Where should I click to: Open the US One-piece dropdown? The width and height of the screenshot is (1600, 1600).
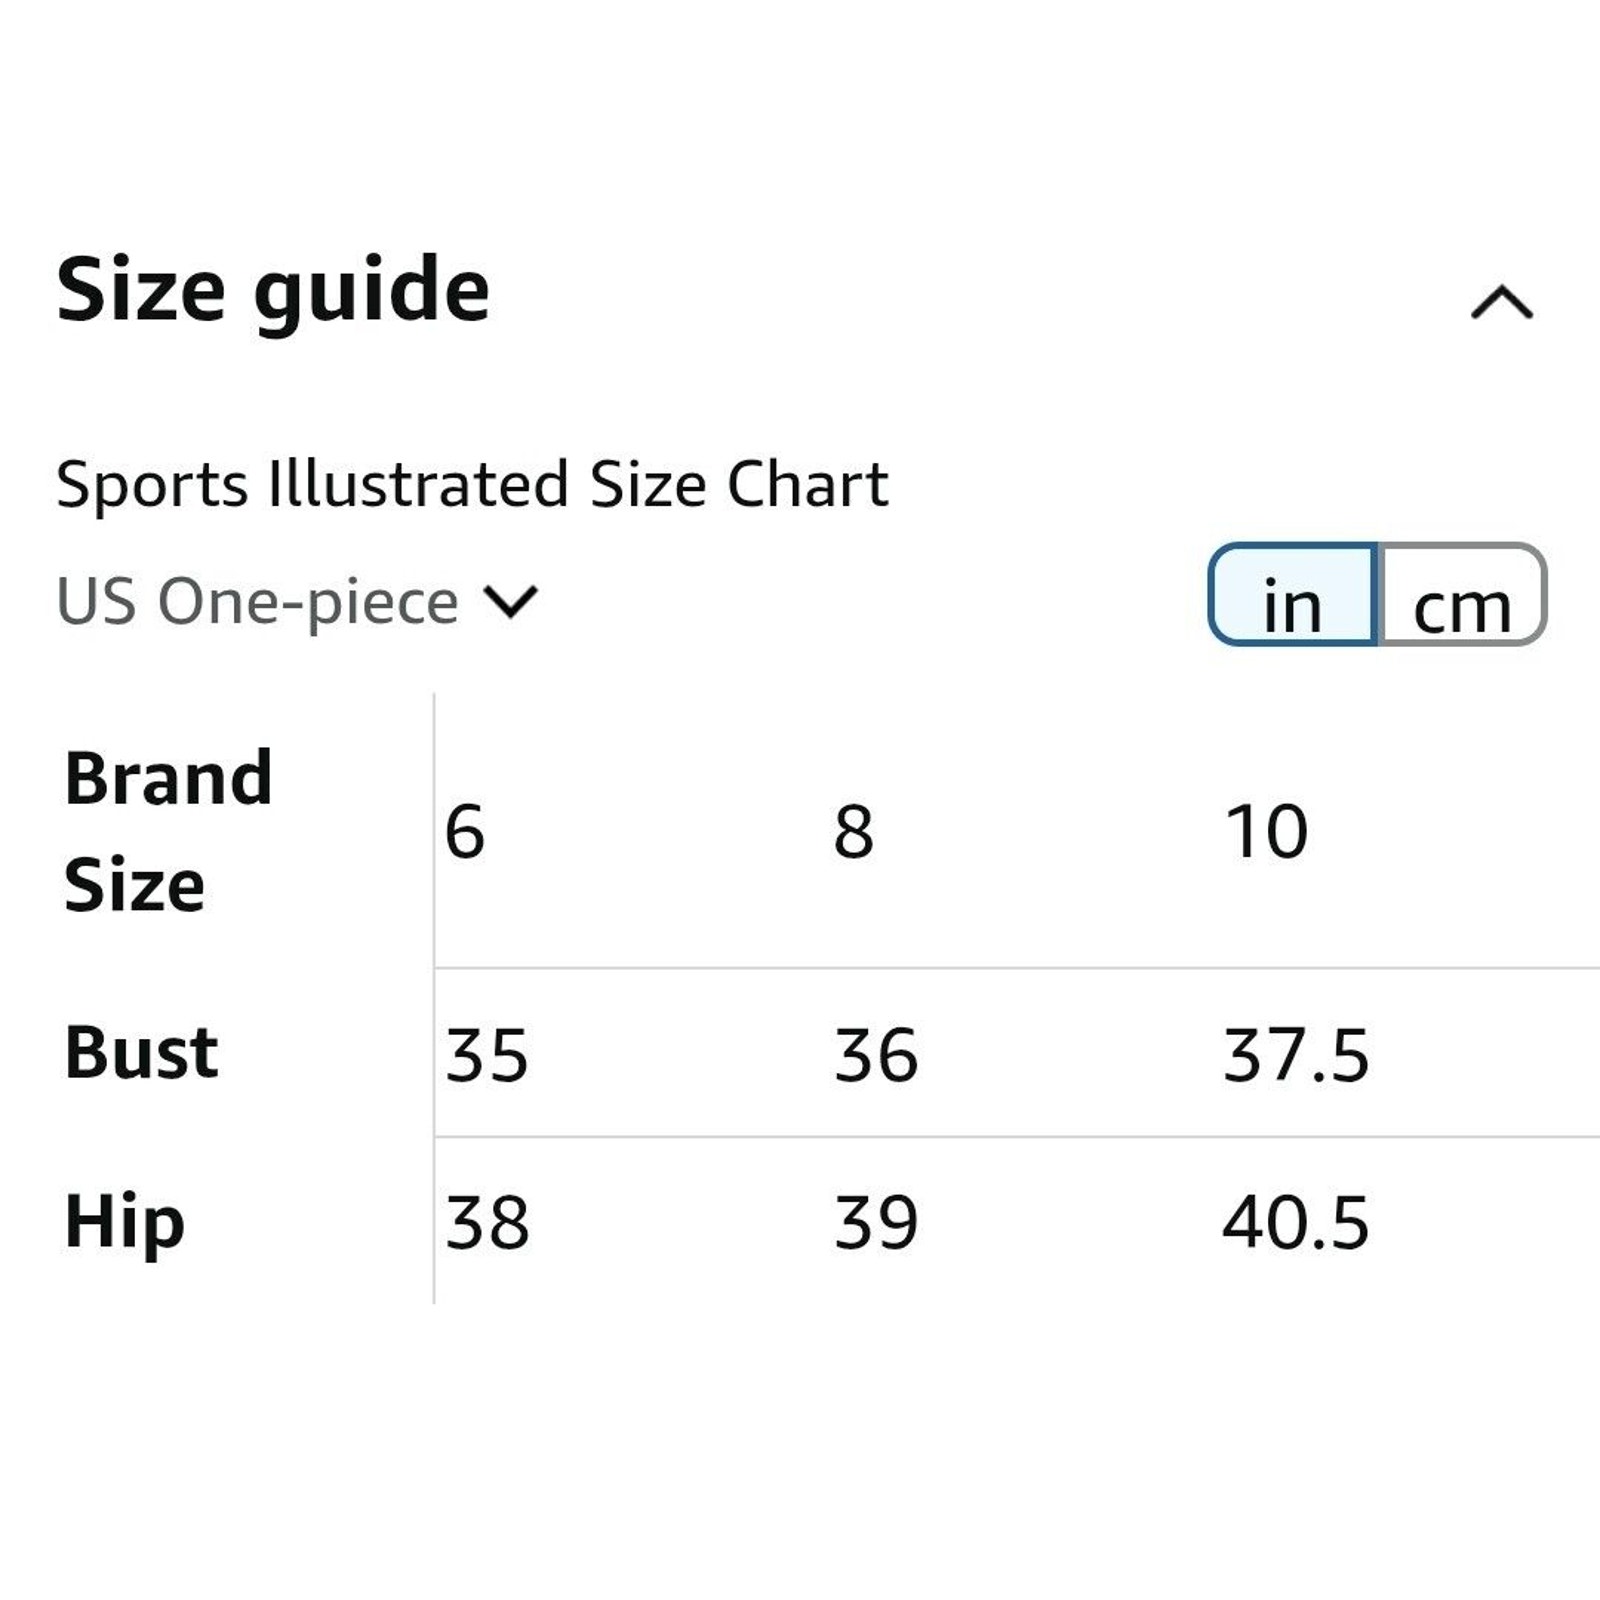pyautogui.click(x=297, y=602)
